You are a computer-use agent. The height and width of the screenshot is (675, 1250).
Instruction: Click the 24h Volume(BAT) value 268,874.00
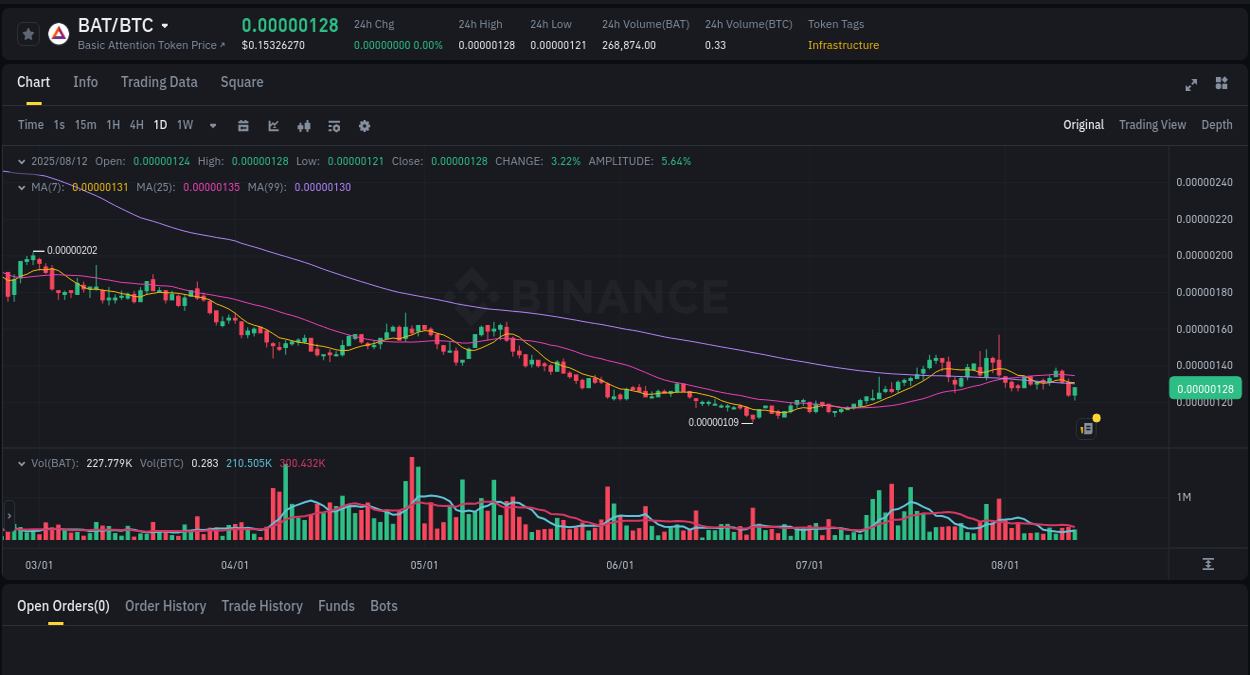[629, 45]
